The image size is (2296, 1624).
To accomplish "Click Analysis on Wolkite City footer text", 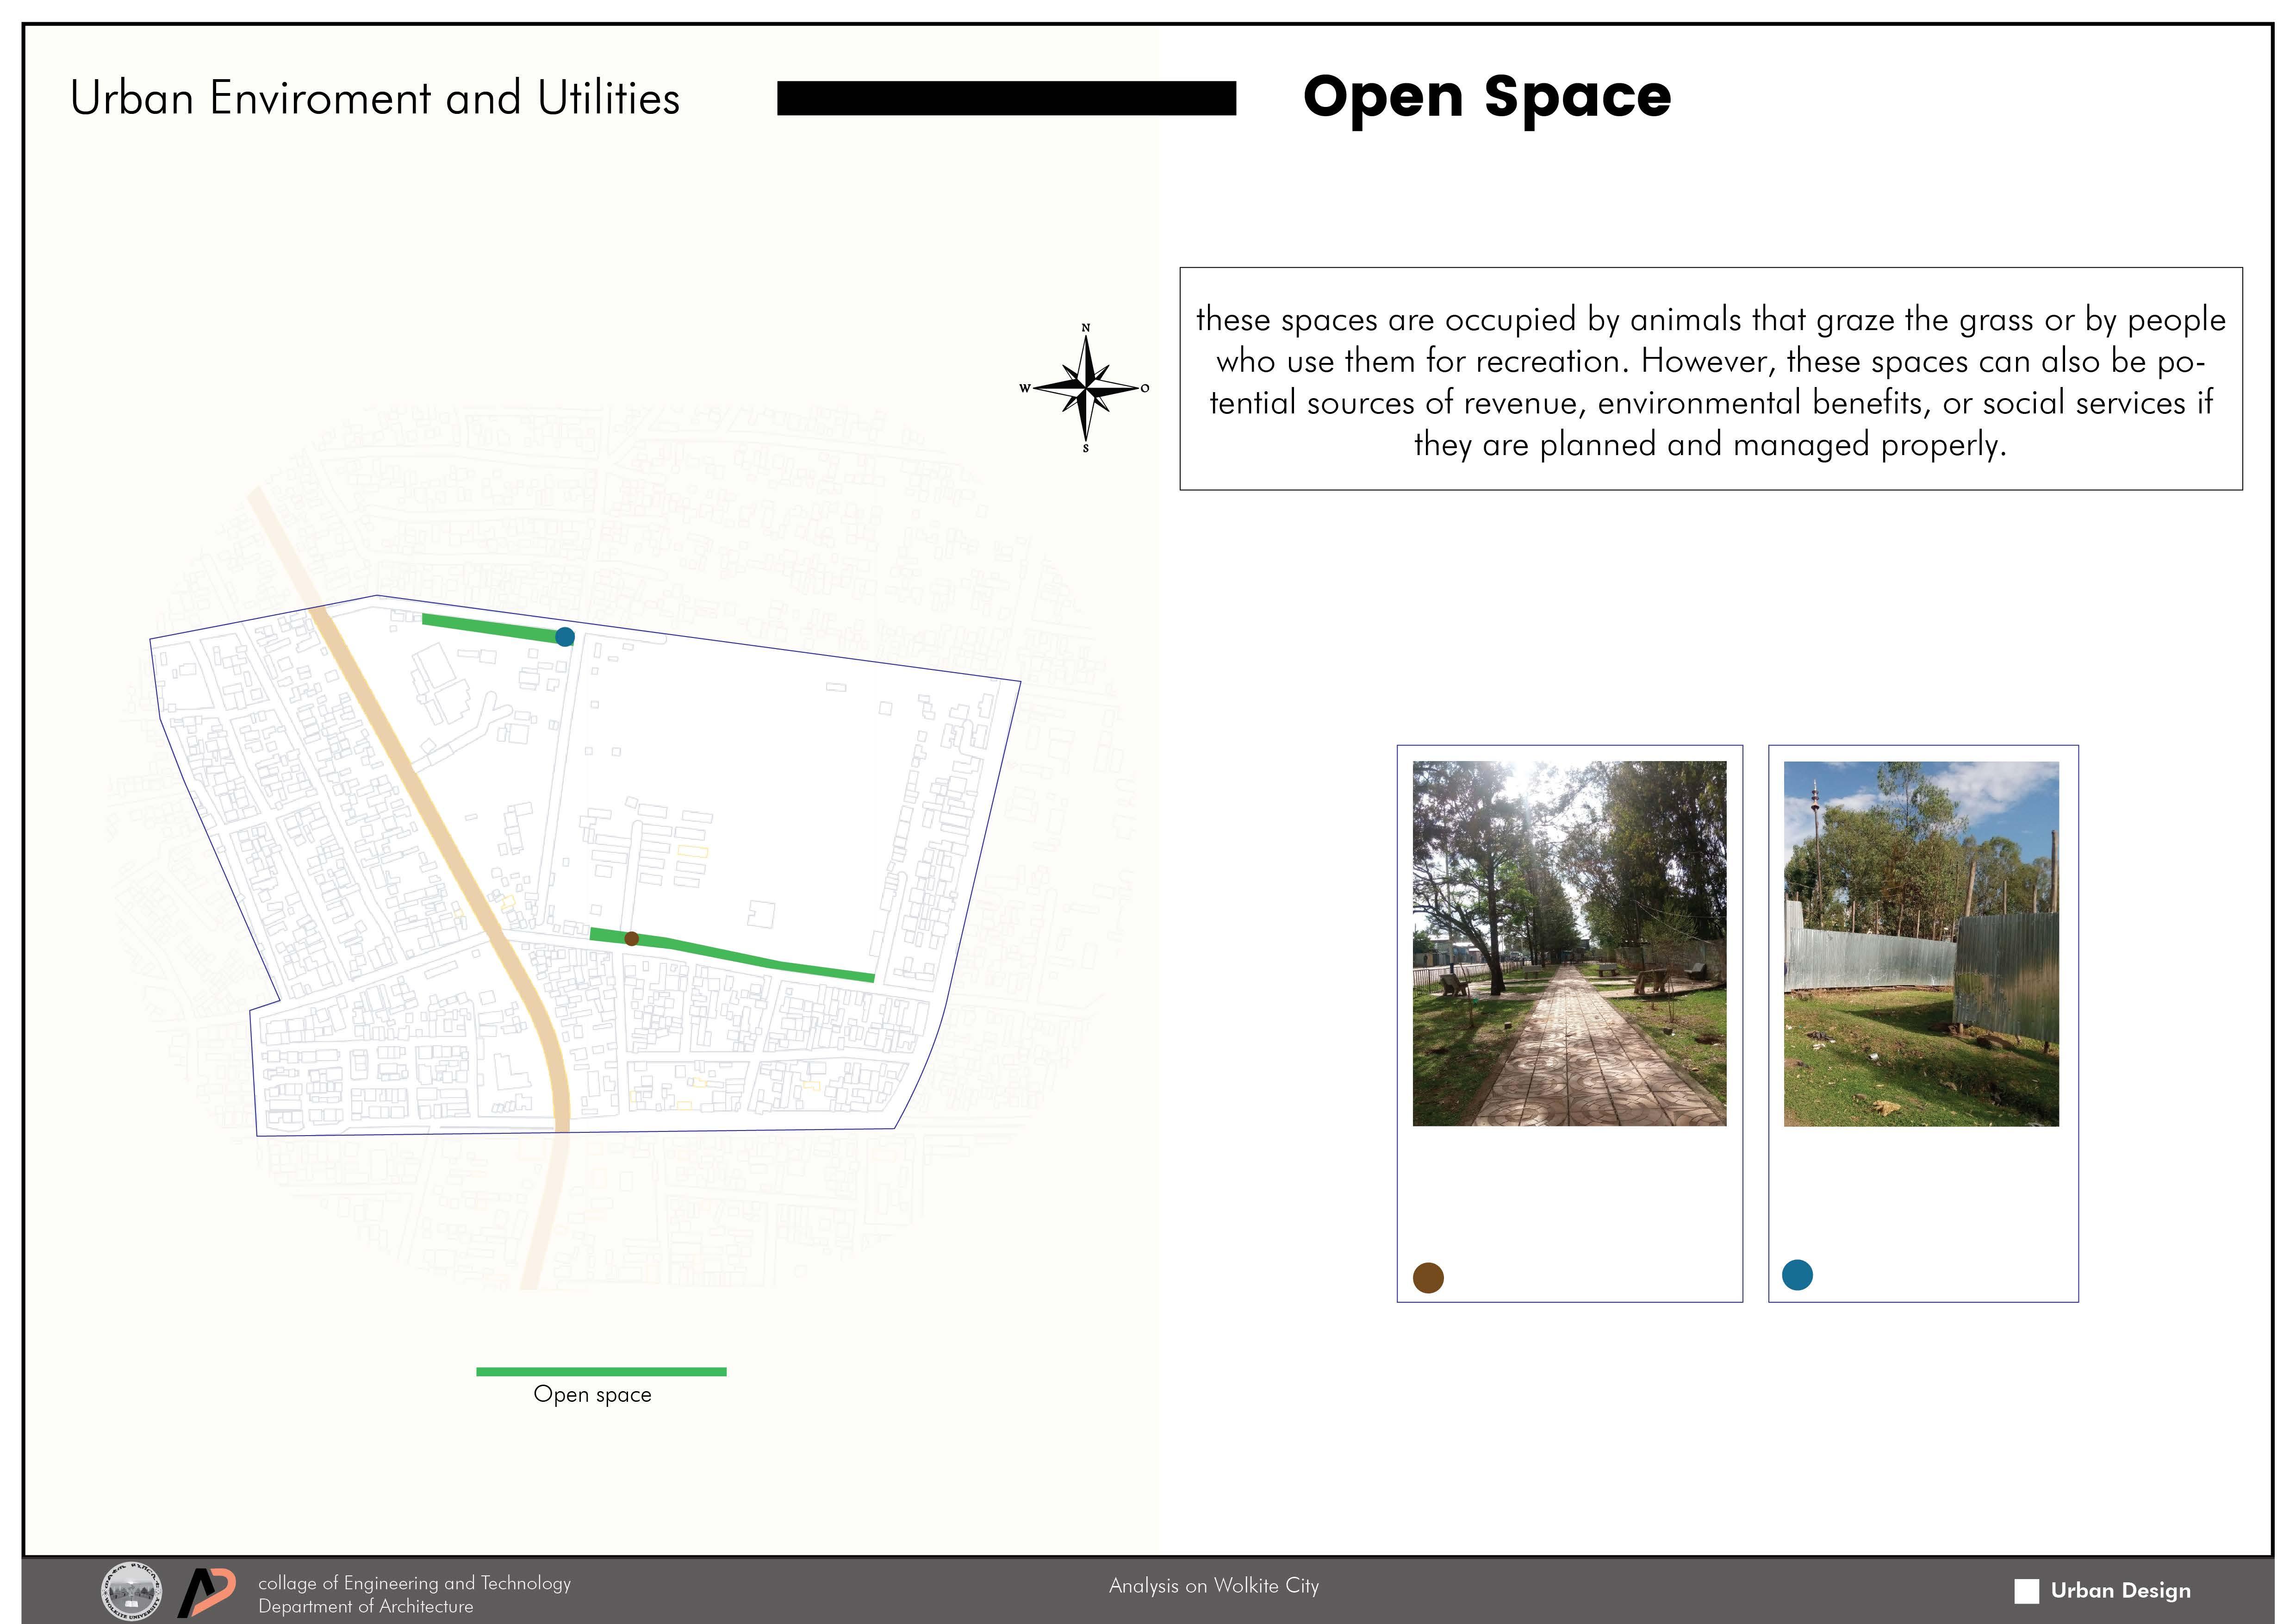I will (1214, 1586).
